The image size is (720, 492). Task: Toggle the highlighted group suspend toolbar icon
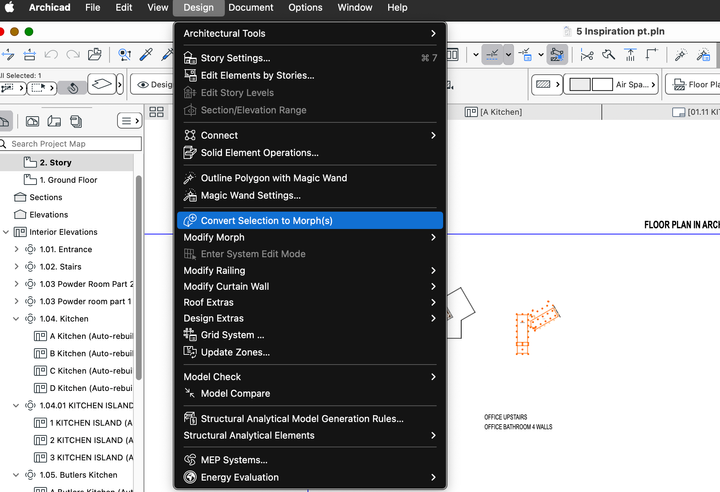tap(557, 55)
